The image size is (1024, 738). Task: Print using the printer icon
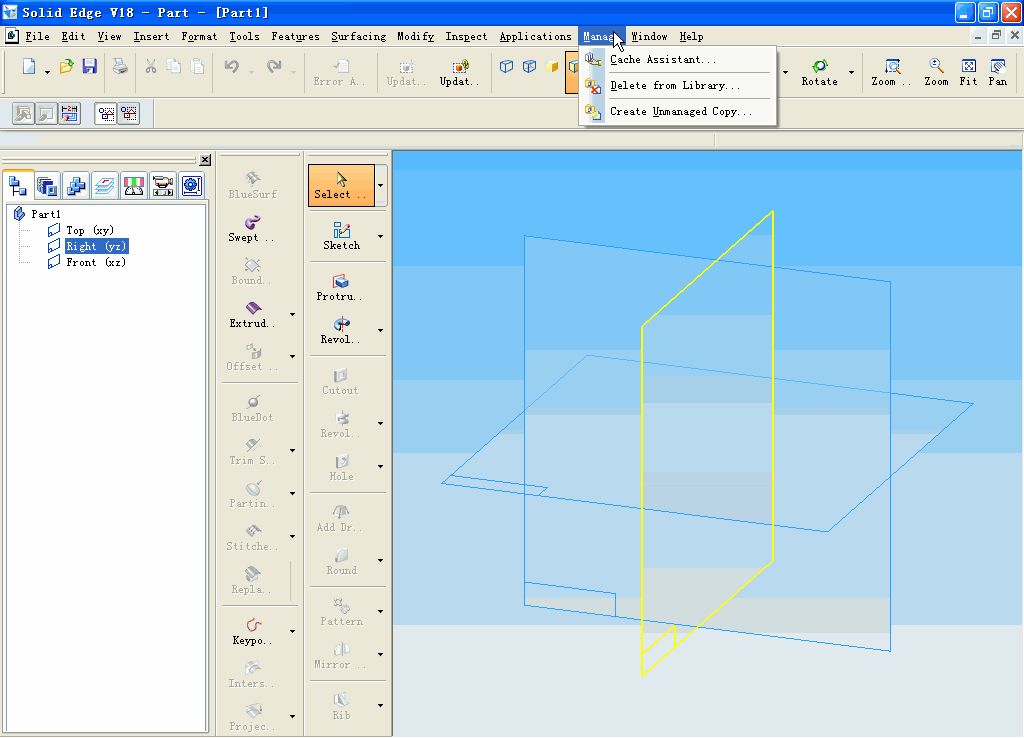120,66
